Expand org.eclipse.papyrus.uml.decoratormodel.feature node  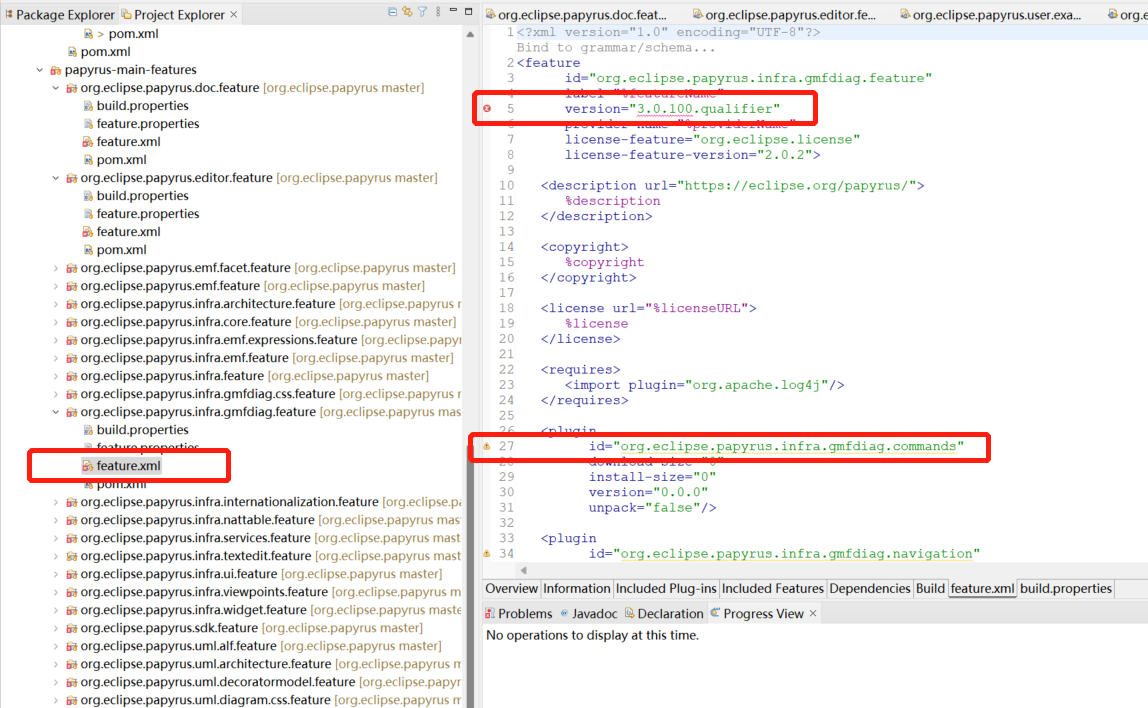[x=56, y=682]
